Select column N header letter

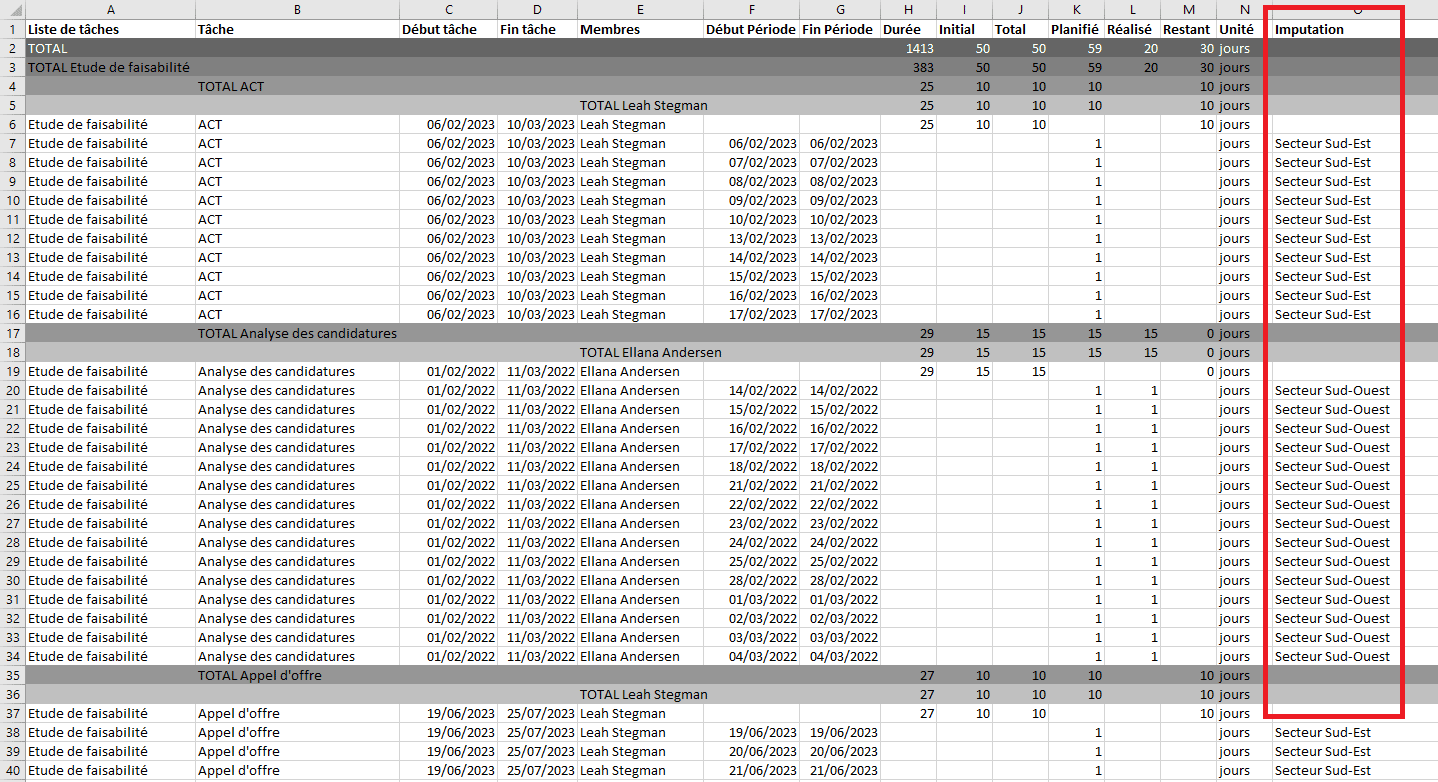point(1243,9)
